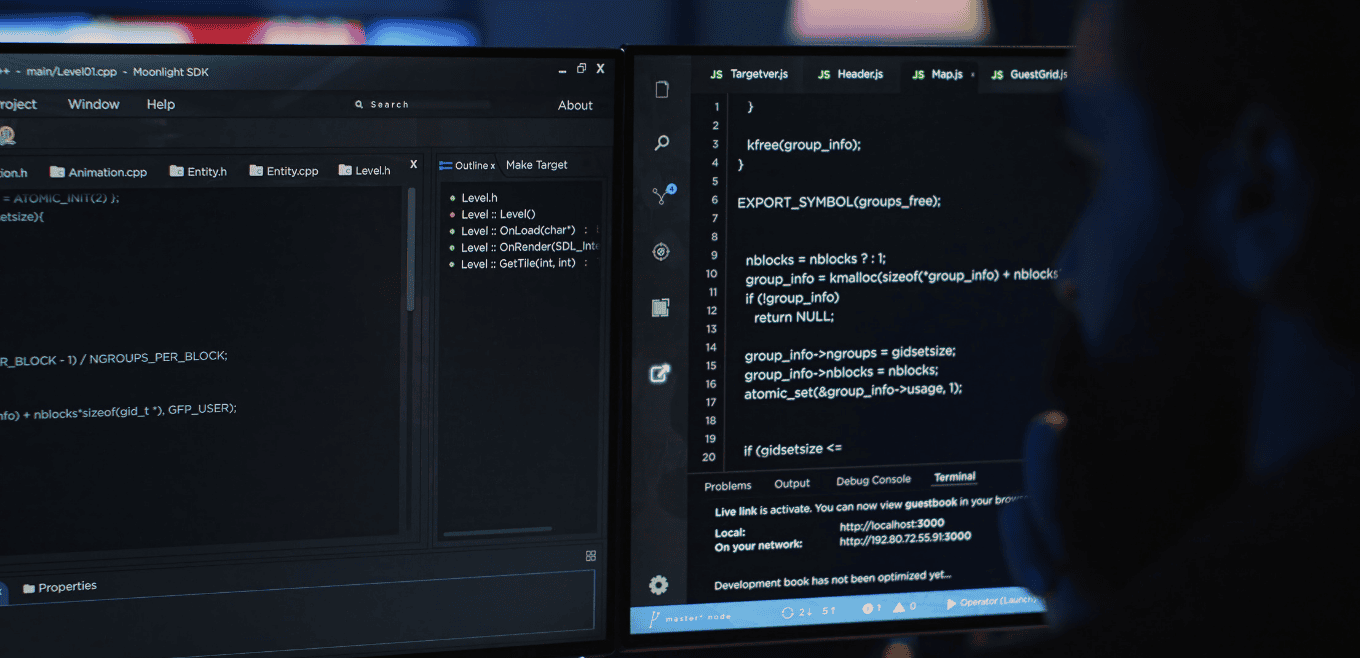Open the Run and Debug target icon

pos(660,252)
